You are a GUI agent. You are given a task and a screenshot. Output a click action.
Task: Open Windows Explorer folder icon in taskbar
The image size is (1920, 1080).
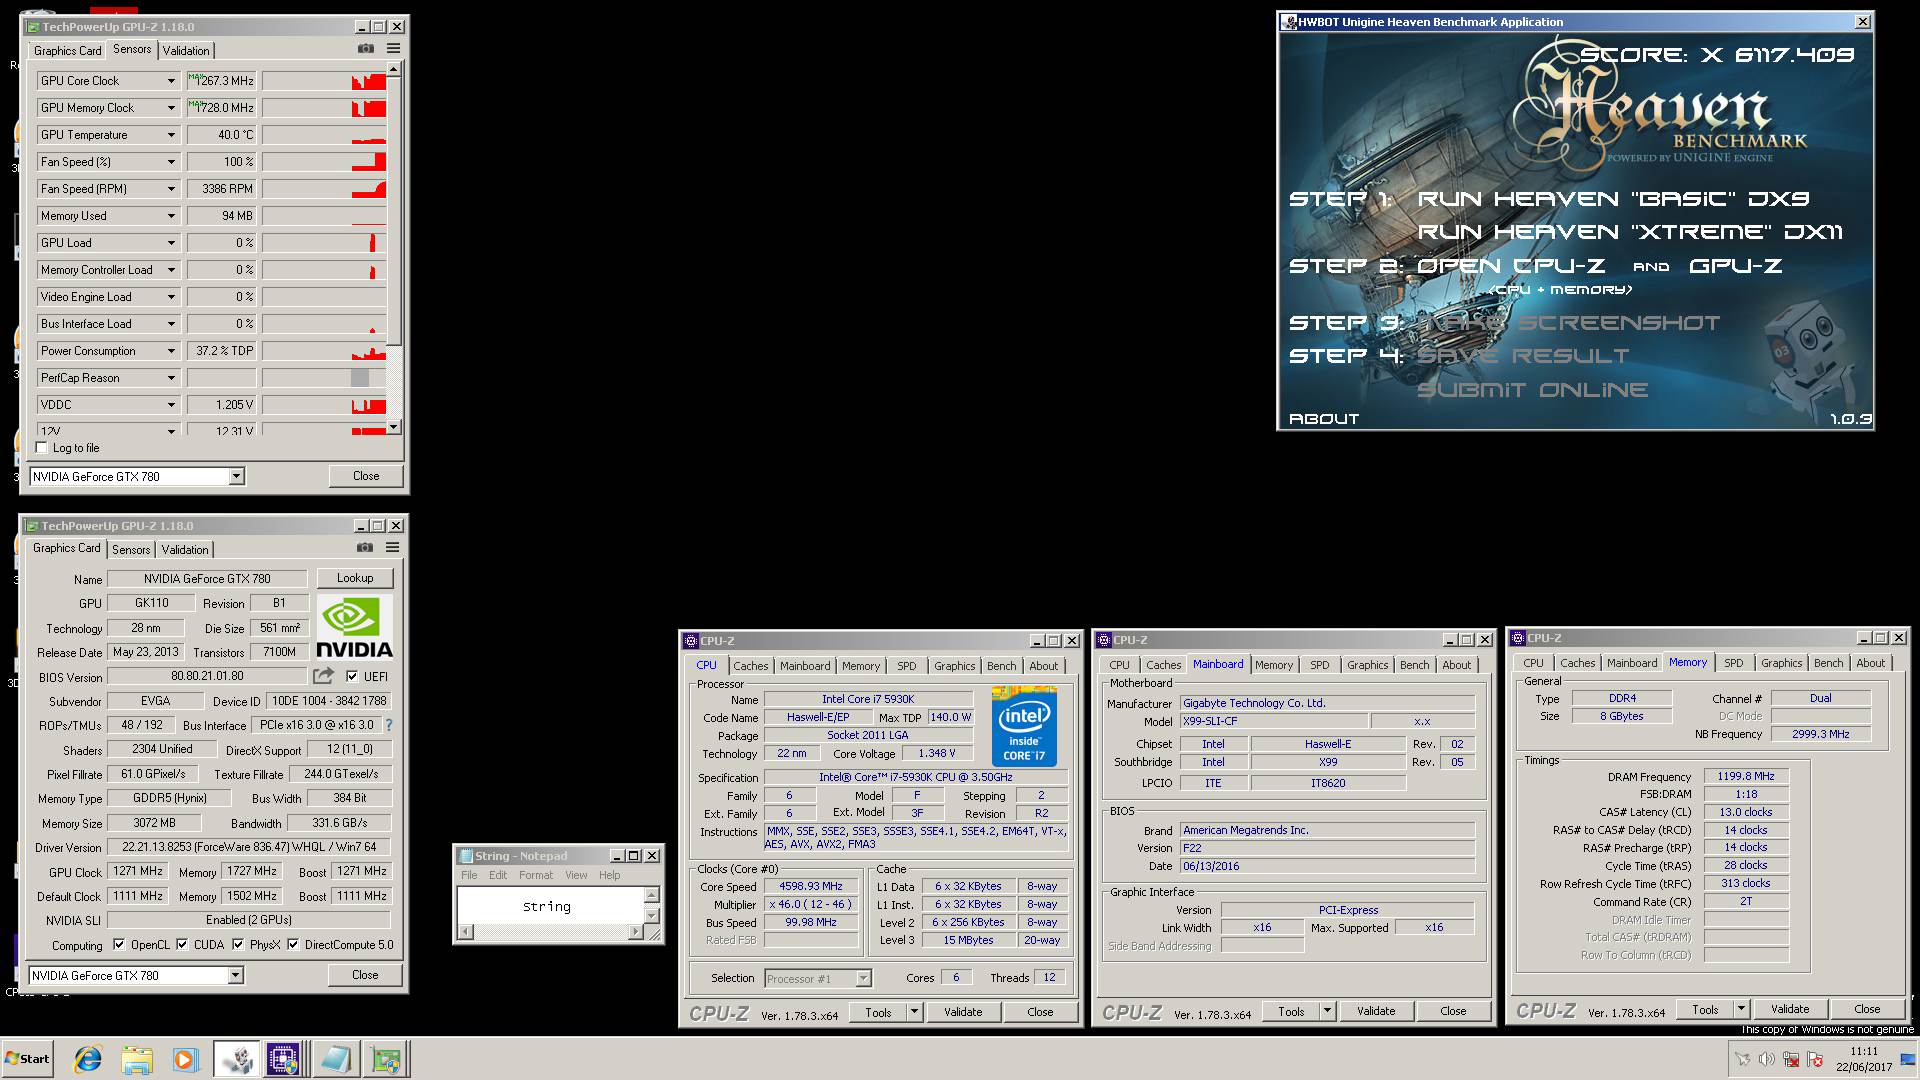(137, 1059)
